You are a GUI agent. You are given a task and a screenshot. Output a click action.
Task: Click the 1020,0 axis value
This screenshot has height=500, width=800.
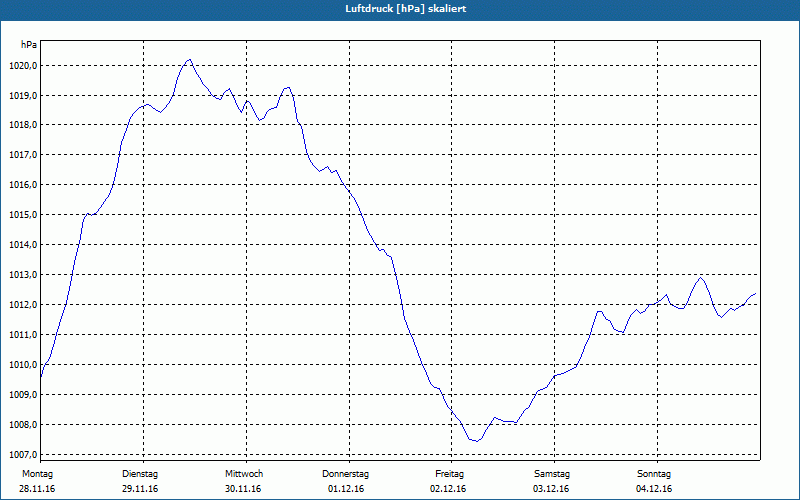(x=23, y=66)
